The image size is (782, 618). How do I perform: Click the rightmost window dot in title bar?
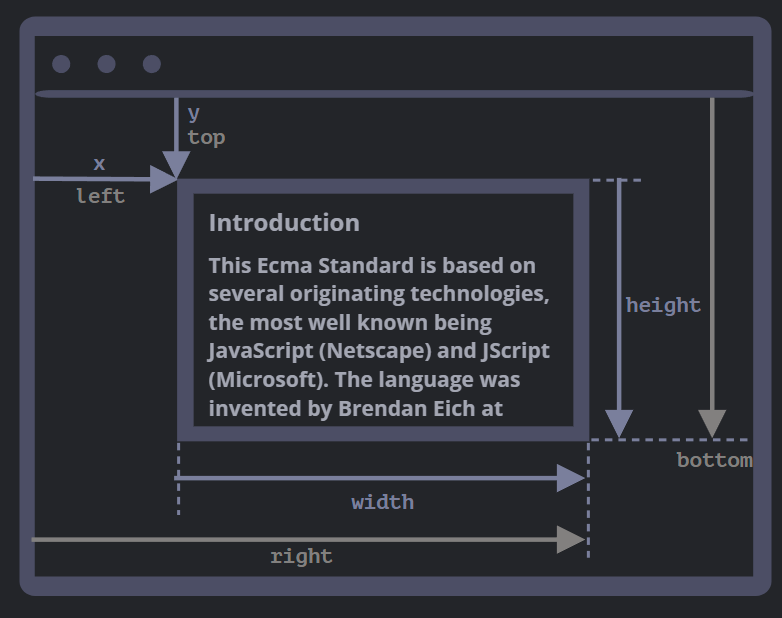152,64
